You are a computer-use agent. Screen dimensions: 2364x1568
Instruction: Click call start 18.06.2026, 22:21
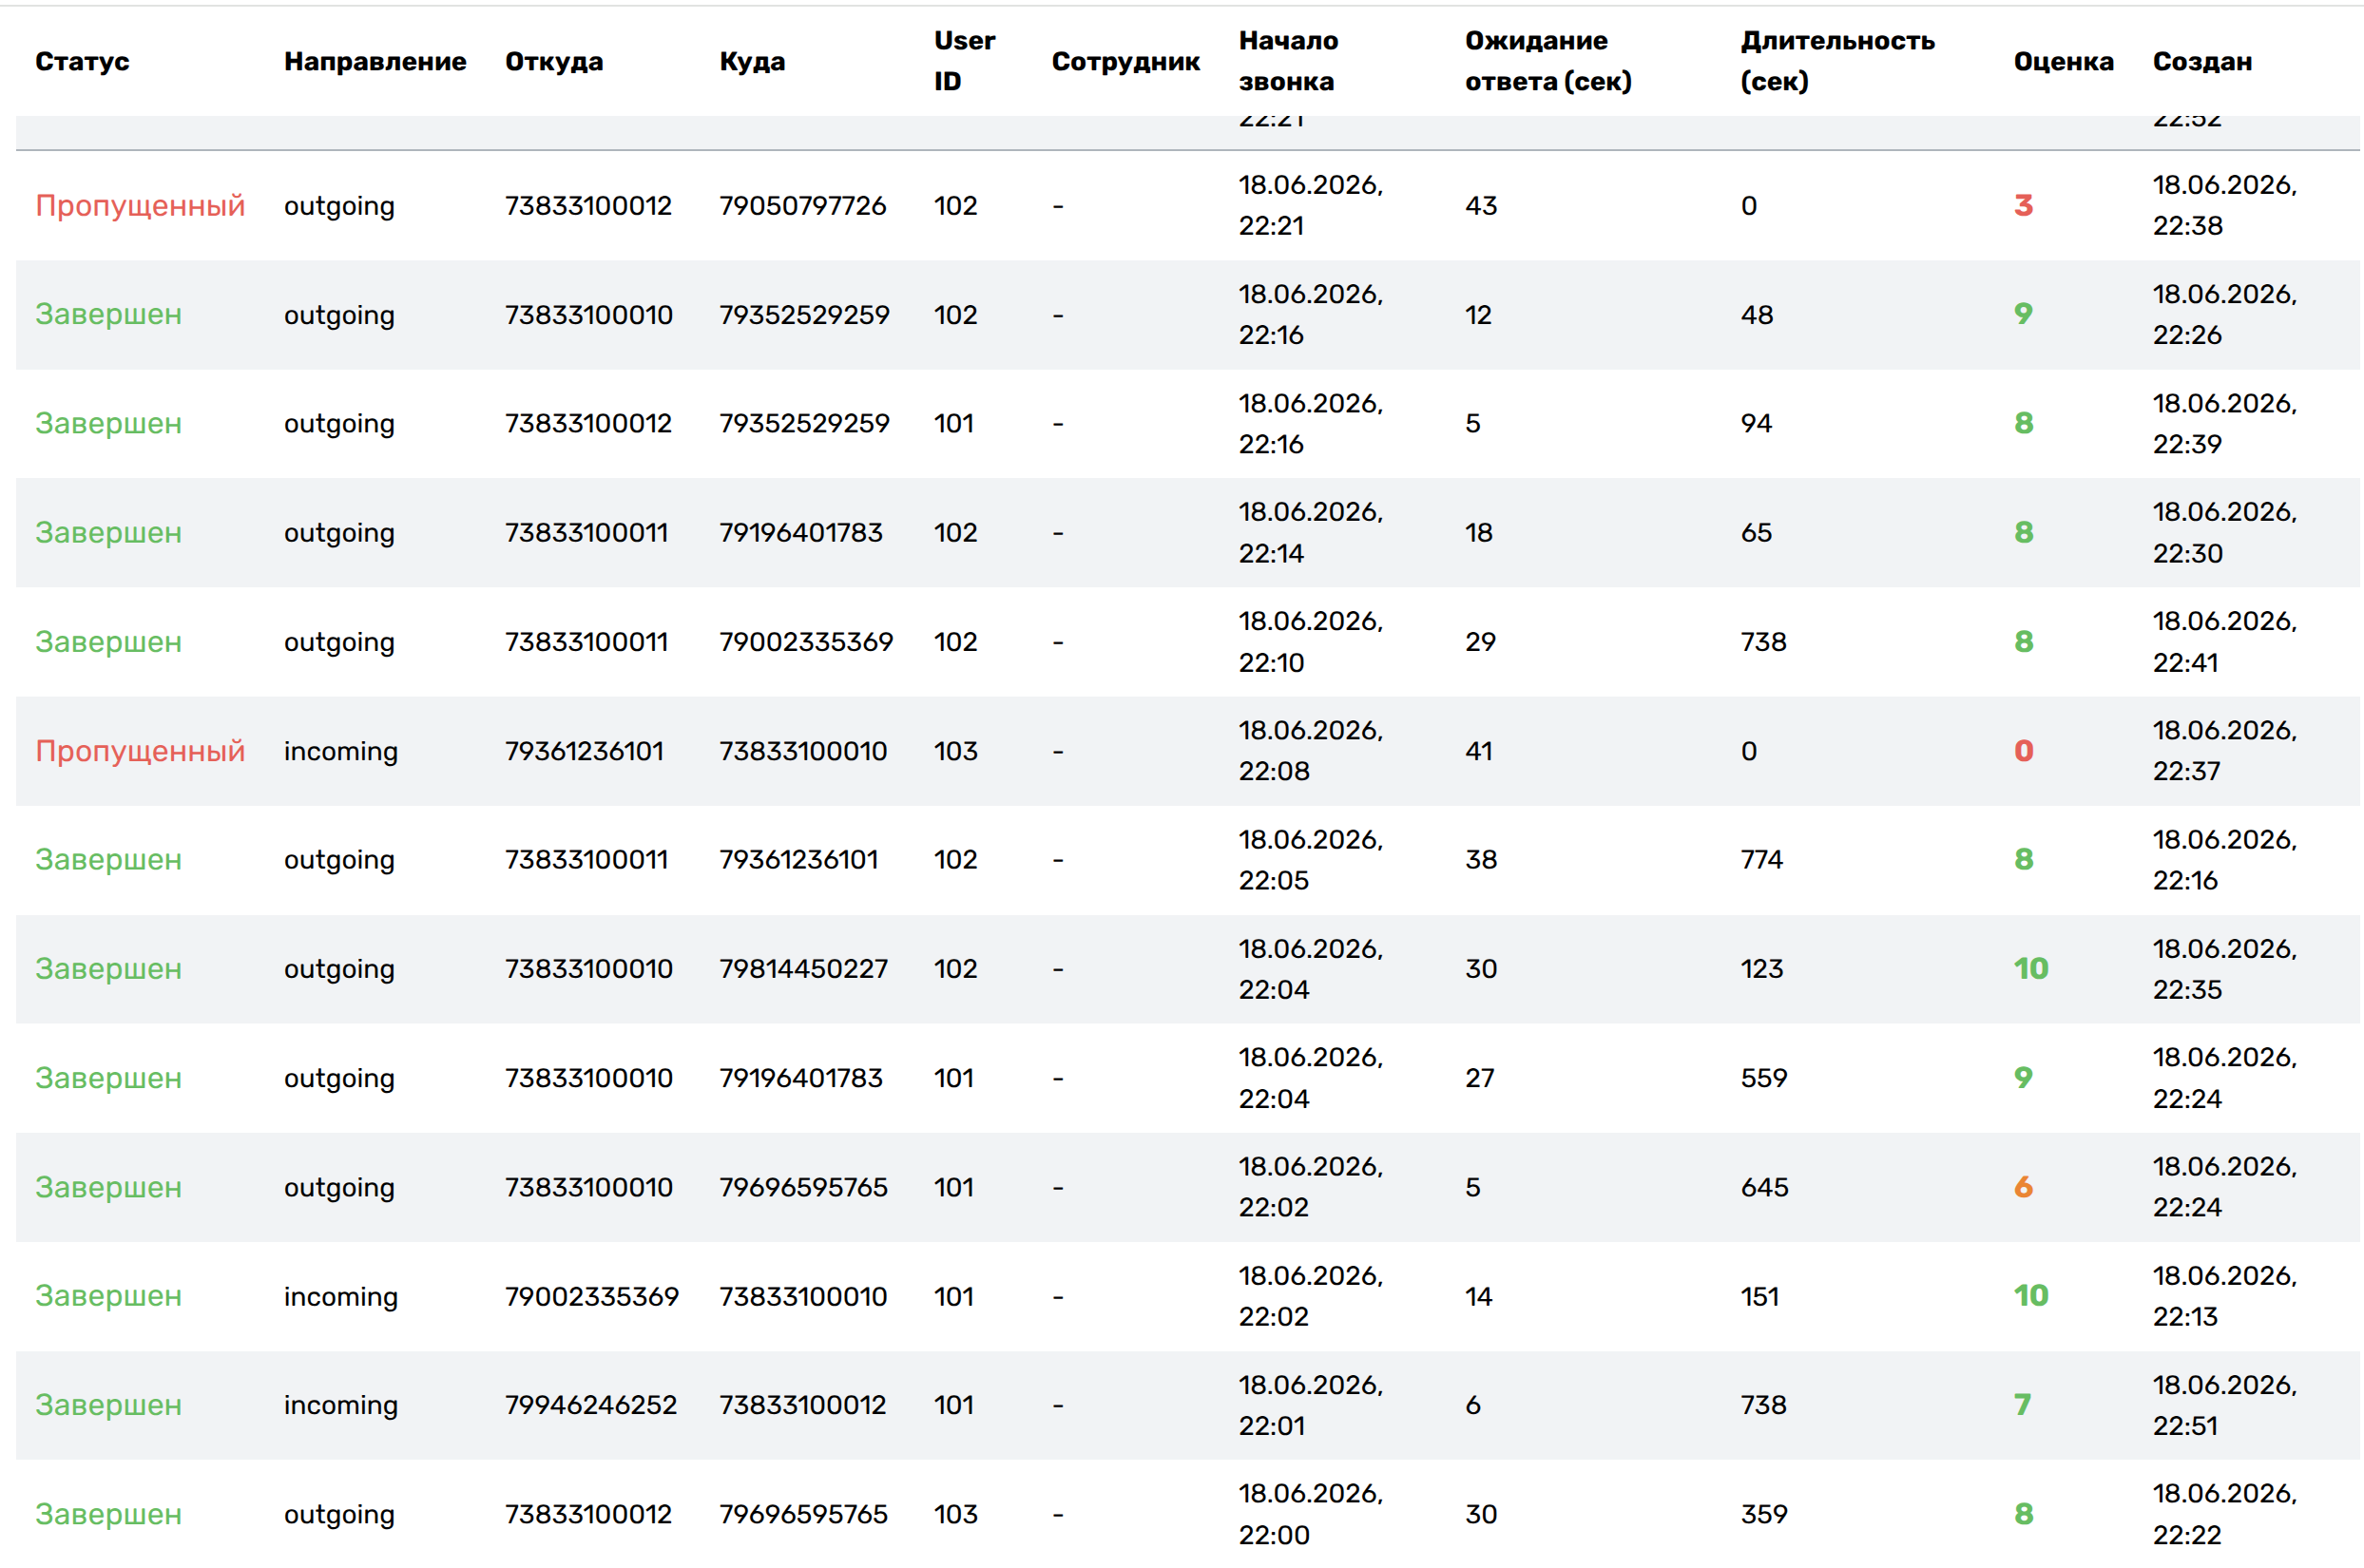pos(1310,205)
